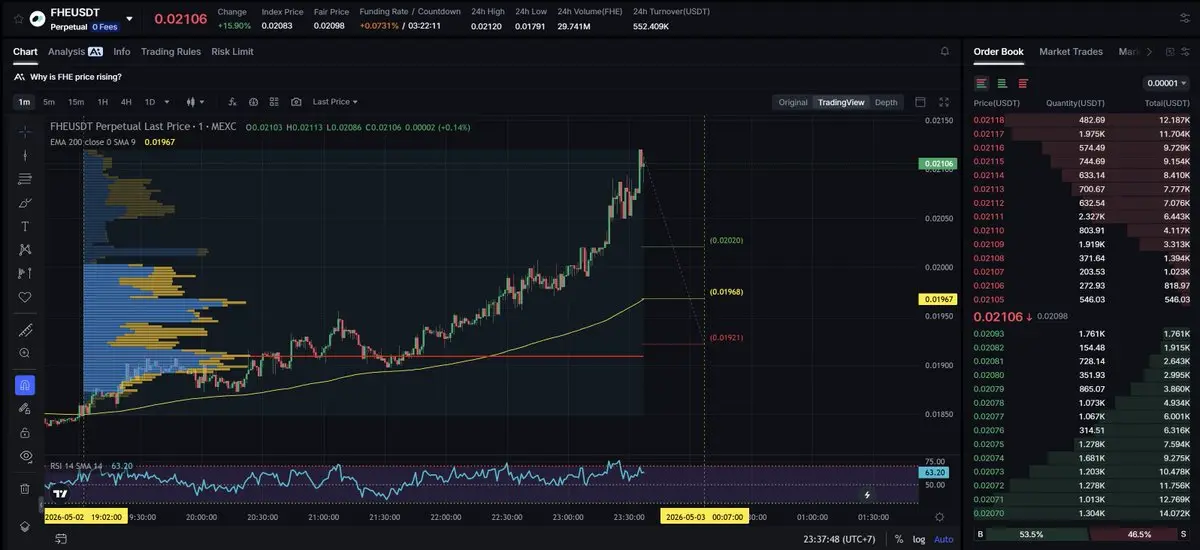Show both buy and sell orders view
This screenshot has height=550, width=1200.
982,83
